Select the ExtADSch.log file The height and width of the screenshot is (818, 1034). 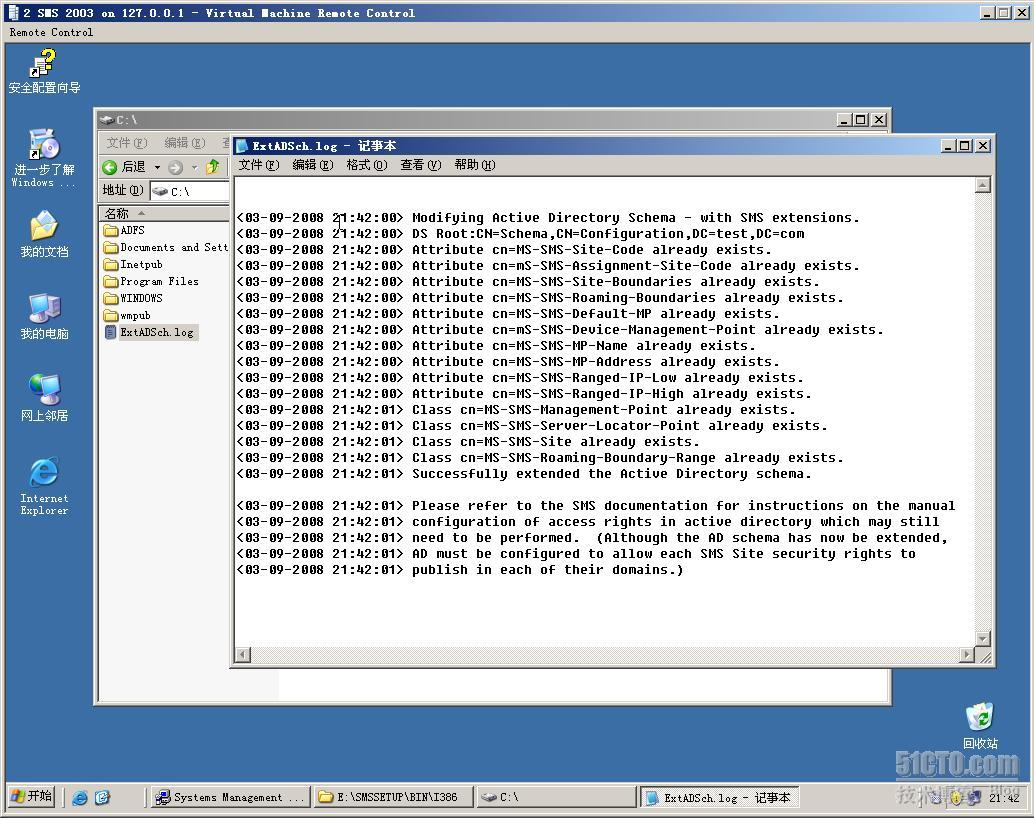coord(150,332)
